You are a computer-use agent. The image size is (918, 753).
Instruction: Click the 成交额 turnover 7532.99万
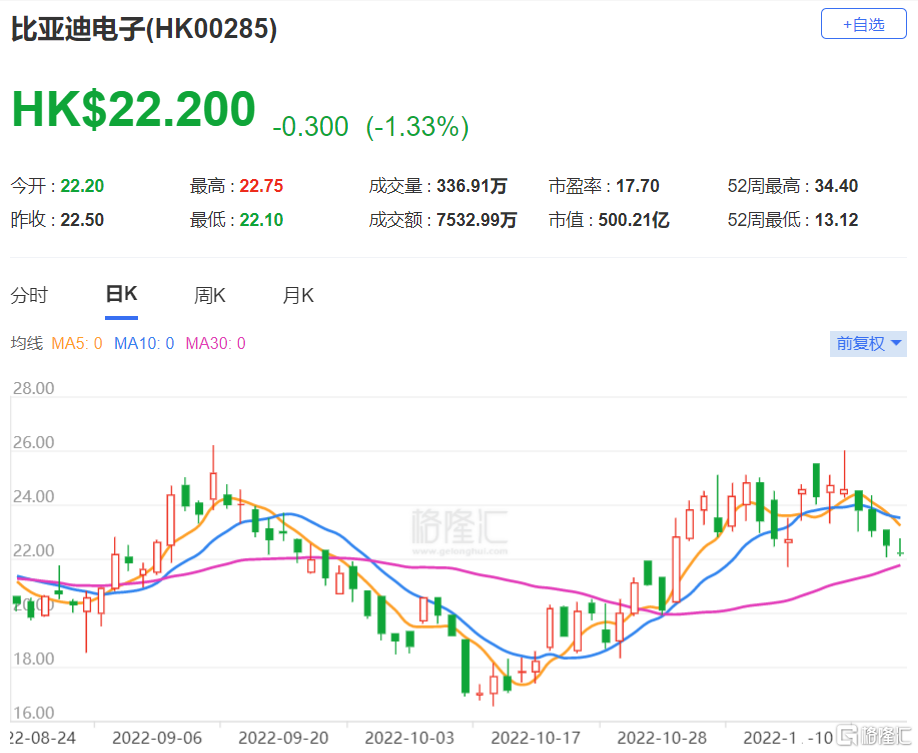click(477, 220)
